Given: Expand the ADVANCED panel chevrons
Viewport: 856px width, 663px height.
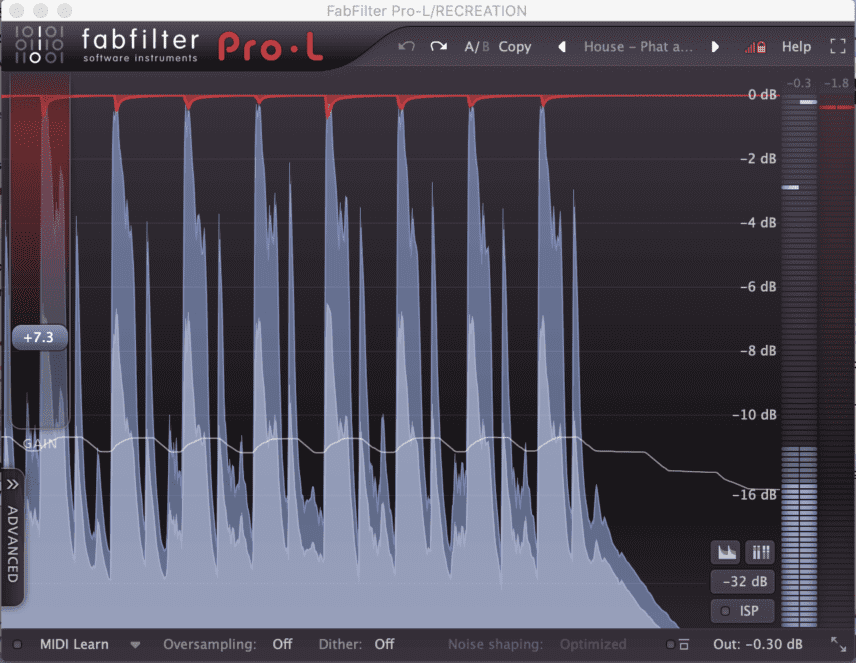Looking at the screenshot, I should click(12, 484).
